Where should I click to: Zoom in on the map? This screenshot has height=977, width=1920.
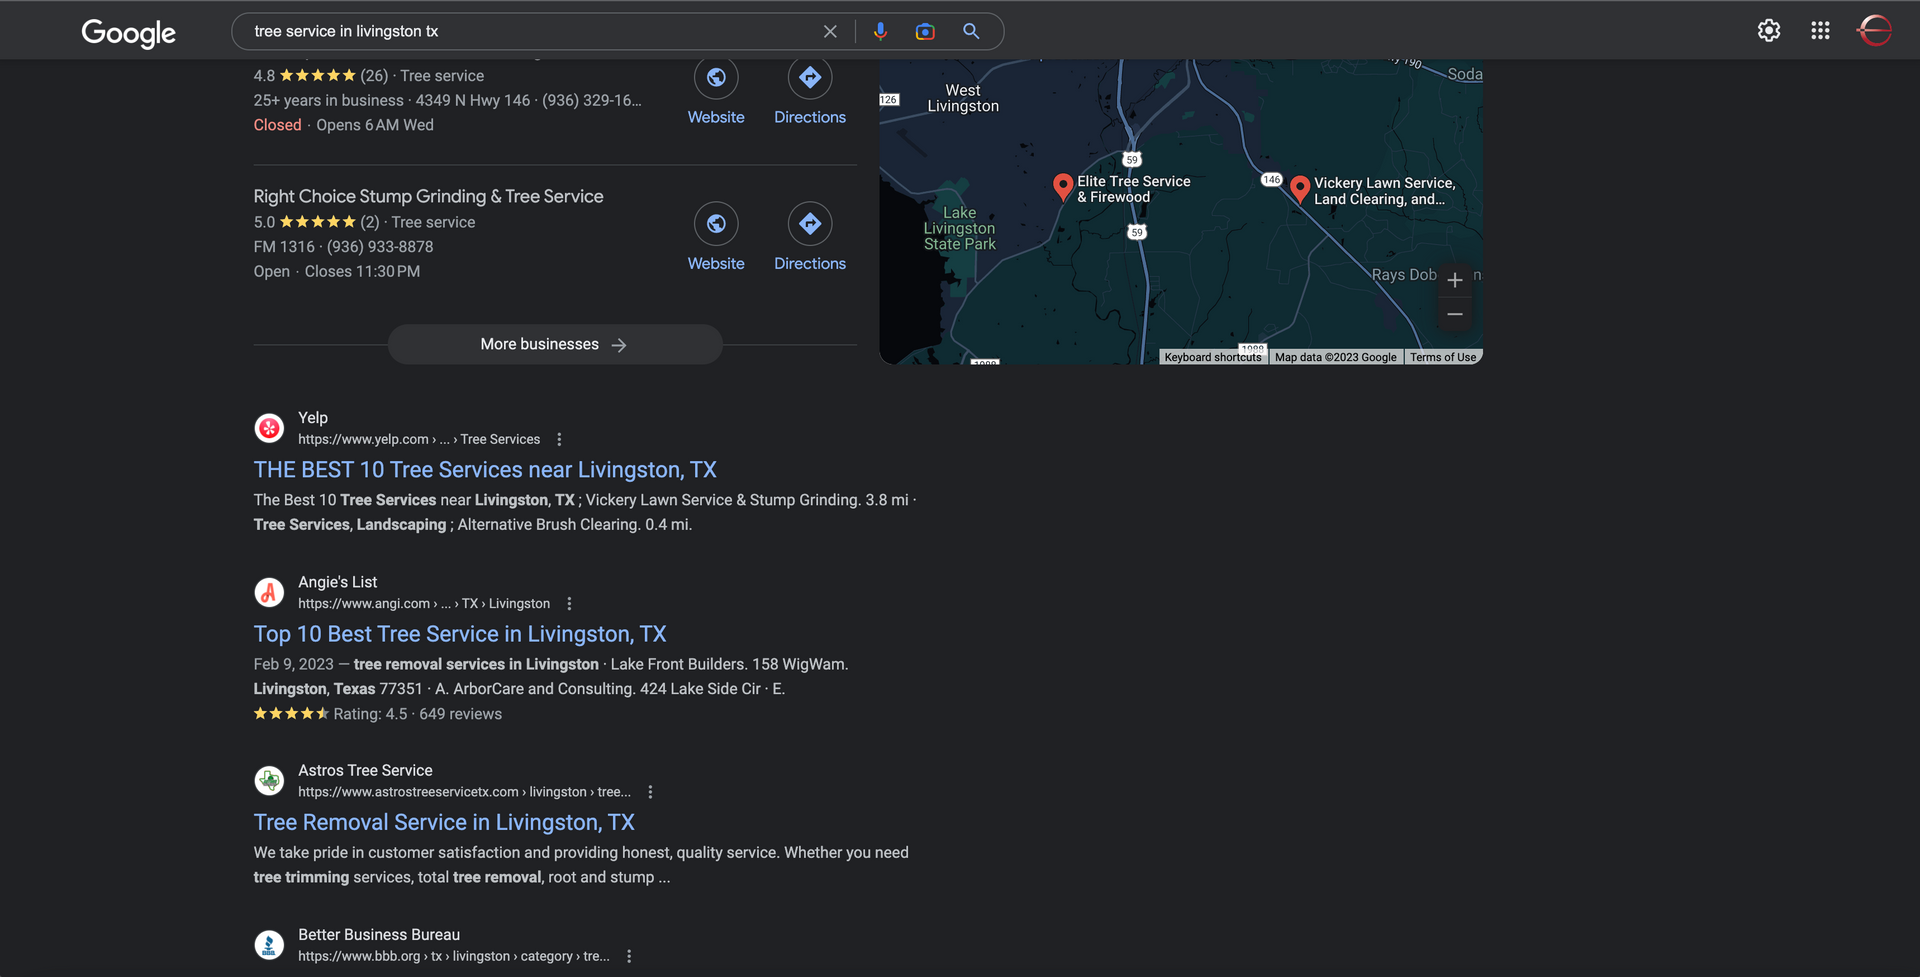[1455, 280]
